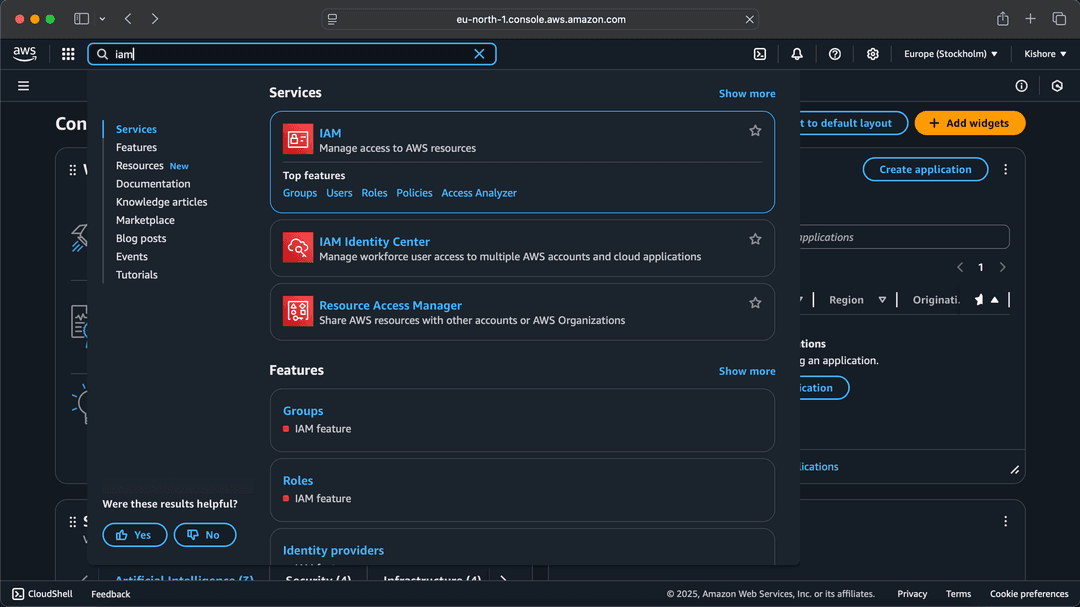The image size is (1080, 607).
Task: Open the AWS services grid menu
Action: point(68,54)
